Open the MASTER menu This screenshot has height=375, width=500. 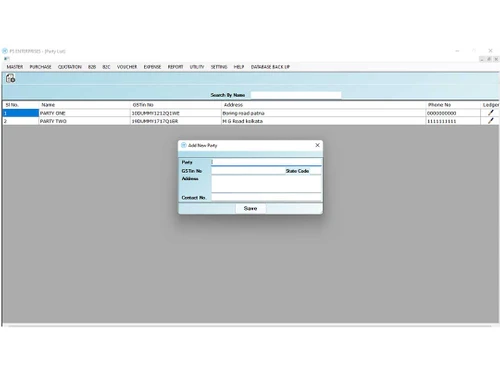(x=15, y=67)
